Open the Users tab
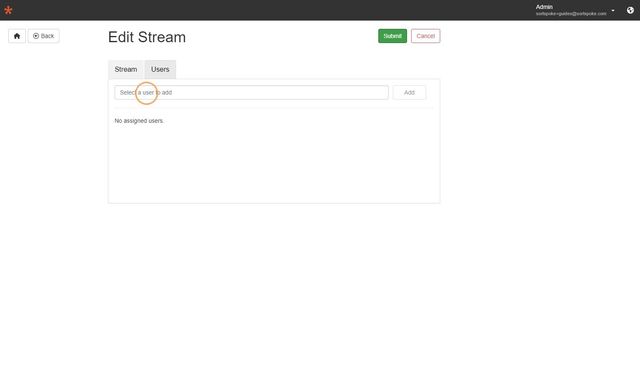This screenshot has width=640, height=378. (160, 69)
